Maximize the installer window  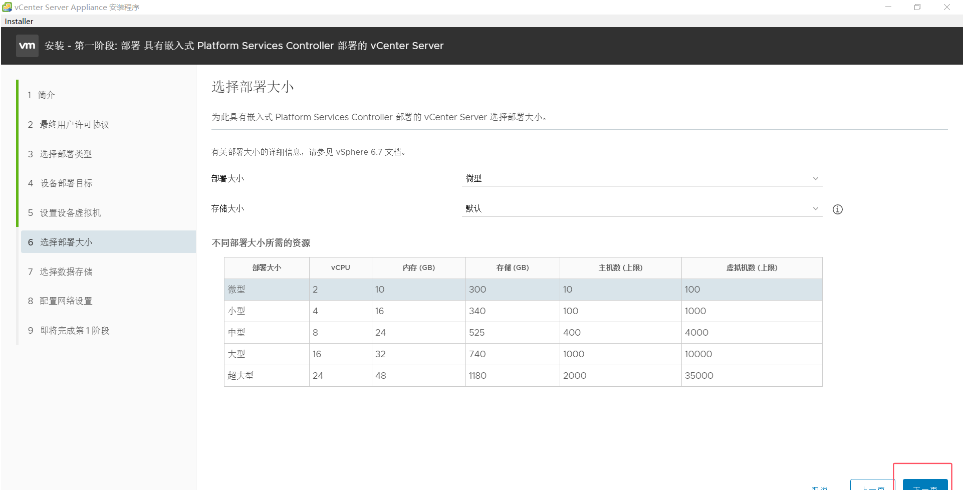pos(917,7)
